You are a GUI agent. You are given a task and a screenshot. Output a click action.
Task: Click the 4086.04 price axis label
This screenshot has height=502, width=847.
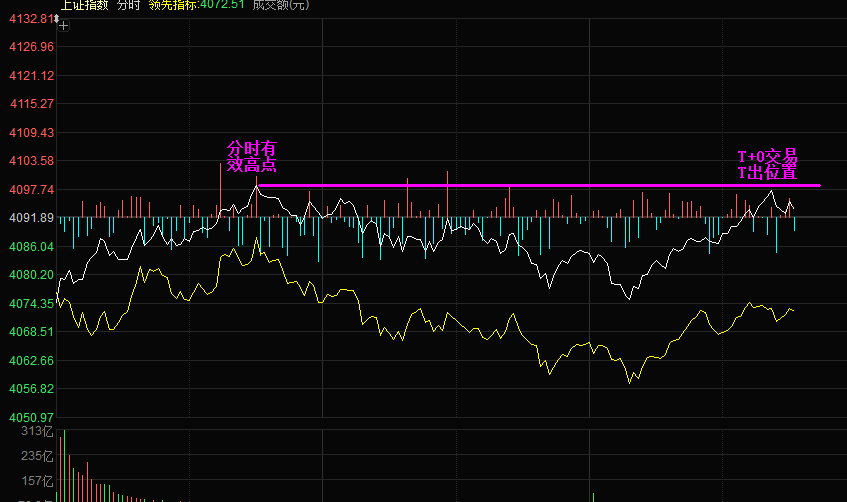(x=31, y=246)
